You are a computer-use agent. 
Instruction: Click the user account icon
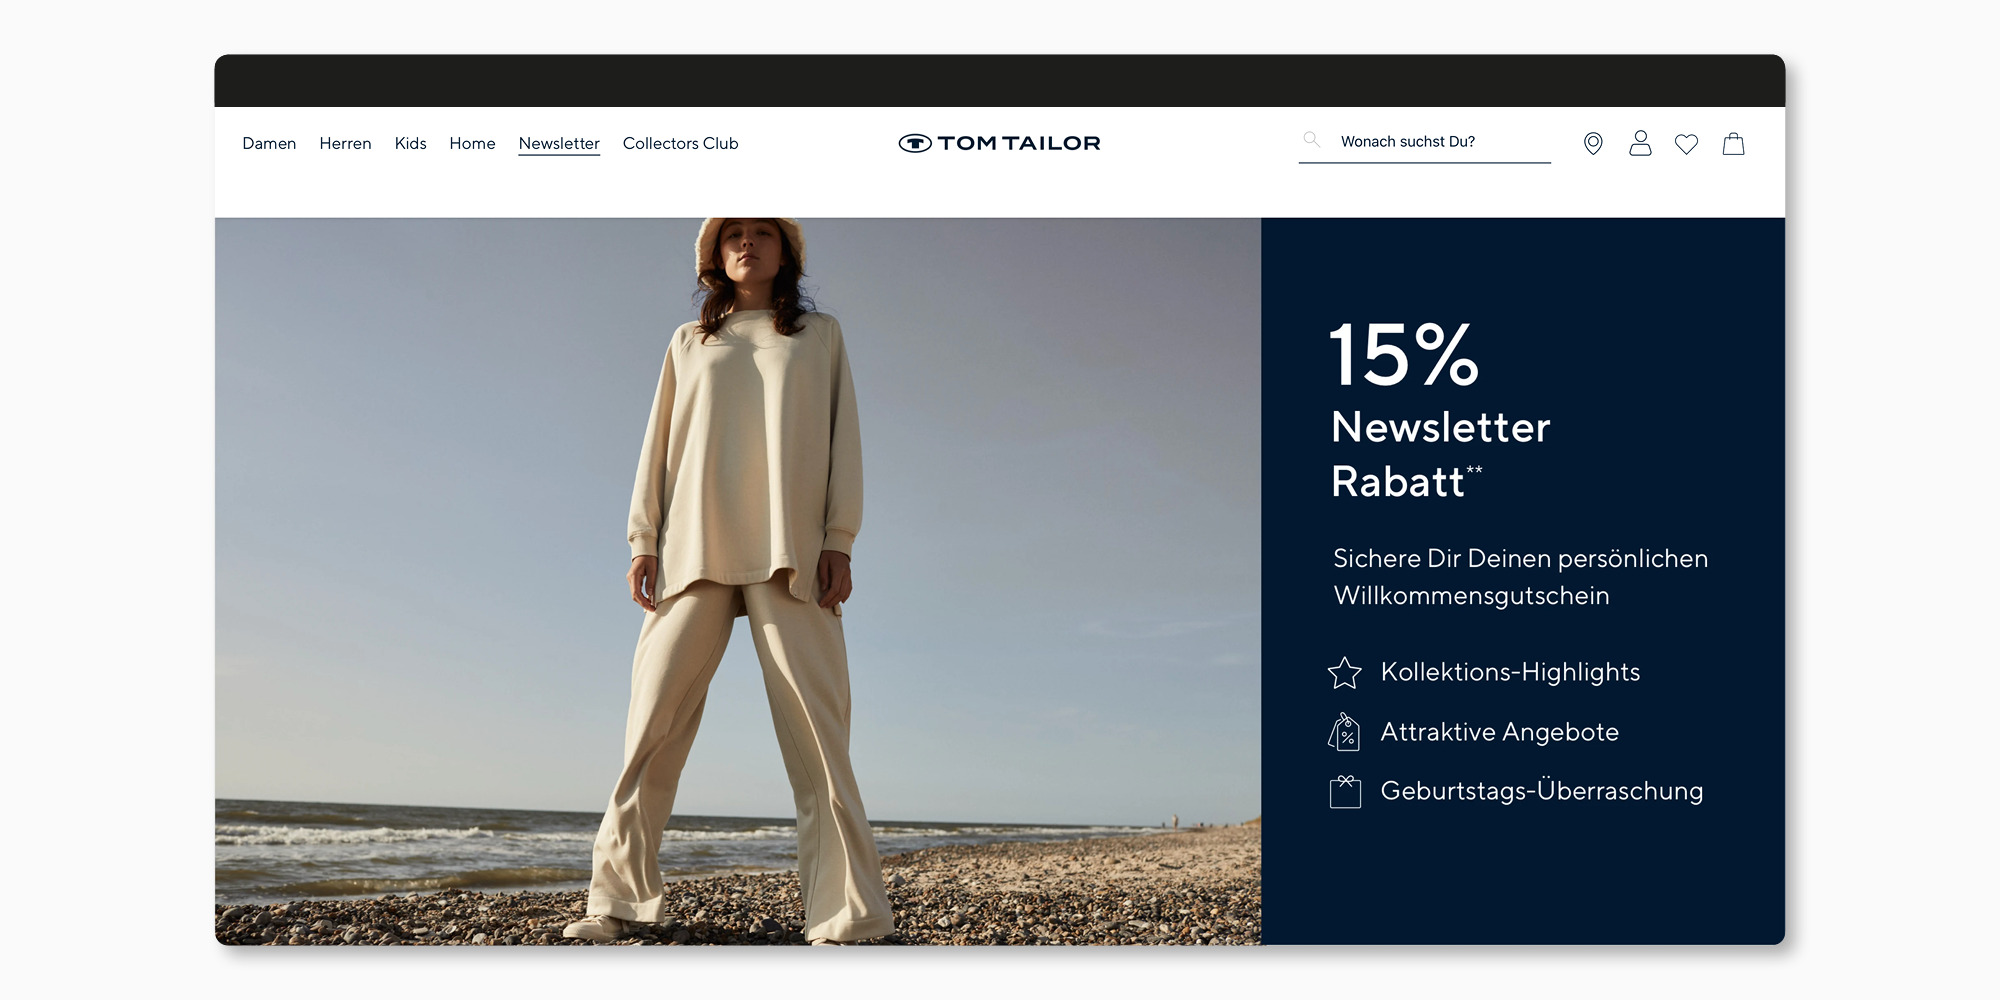click(x=1640, y=143)
